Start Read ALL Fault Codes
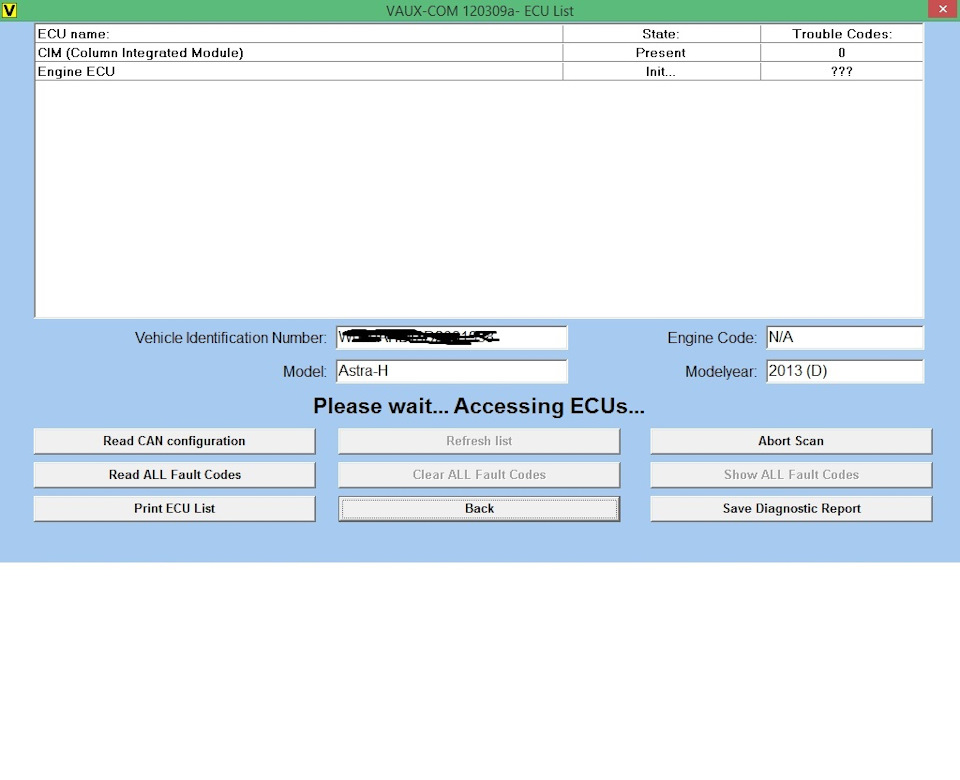960x780 pixels. tap(174, 474)
